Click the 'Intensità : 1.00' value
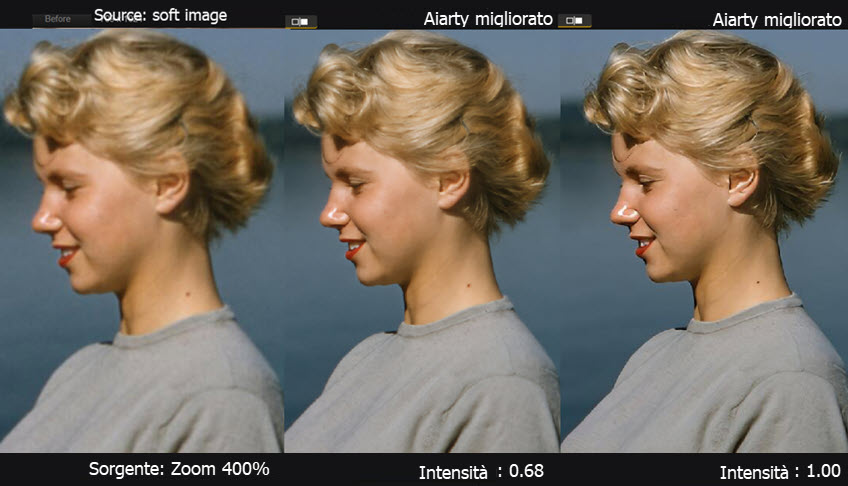Image resolution: width=848 pixels, height=486 pixels. (x=780, y=471)
